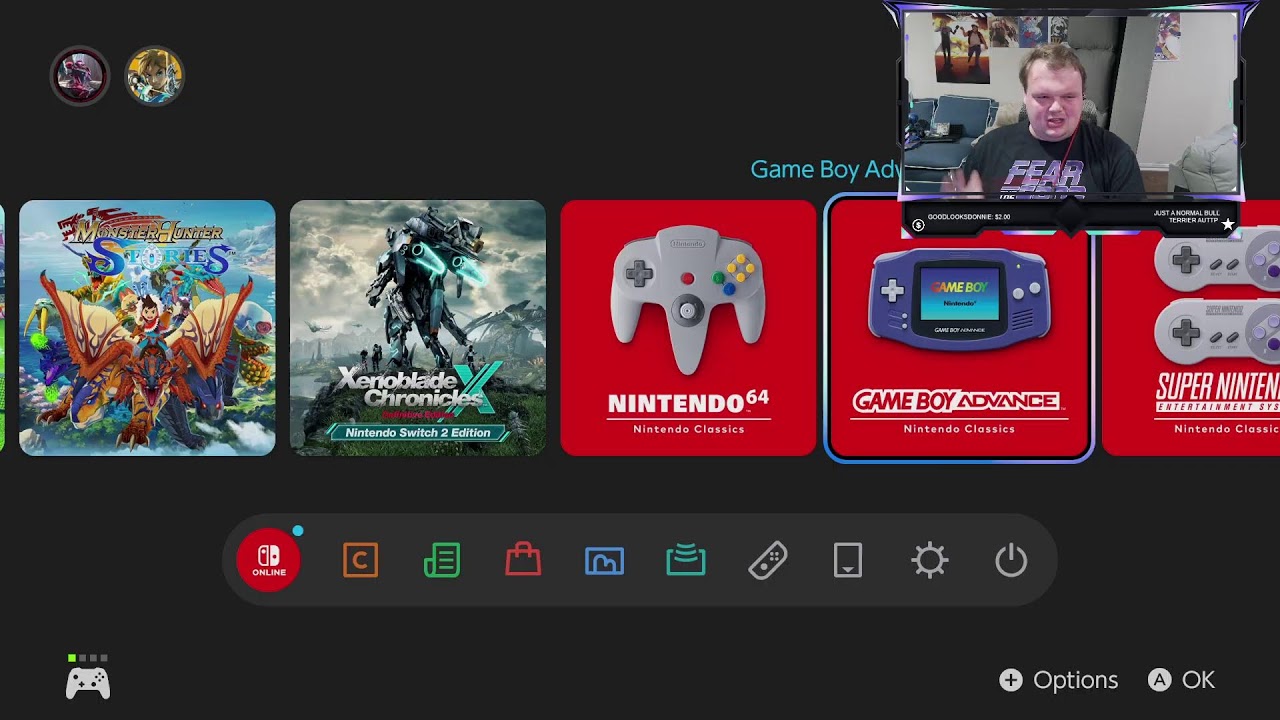Click the webcam overlay video

click(x=1070, y=102)
